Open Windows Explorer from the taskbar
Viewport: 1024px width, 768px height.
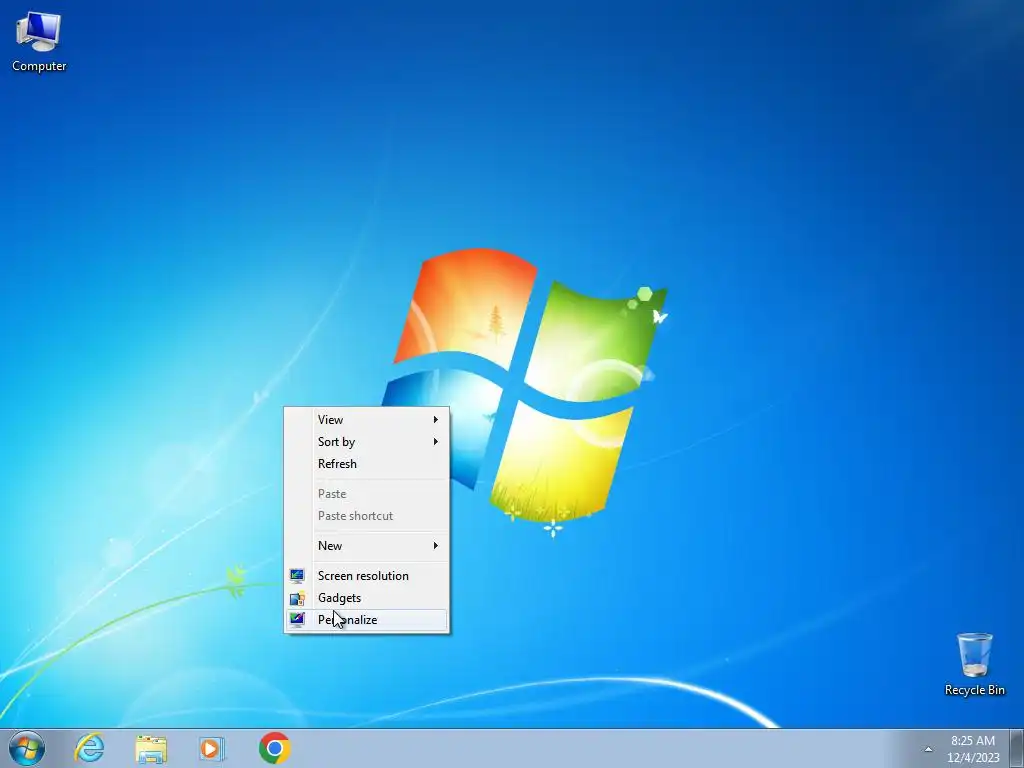pyautogui.click(x=151, y=748)
